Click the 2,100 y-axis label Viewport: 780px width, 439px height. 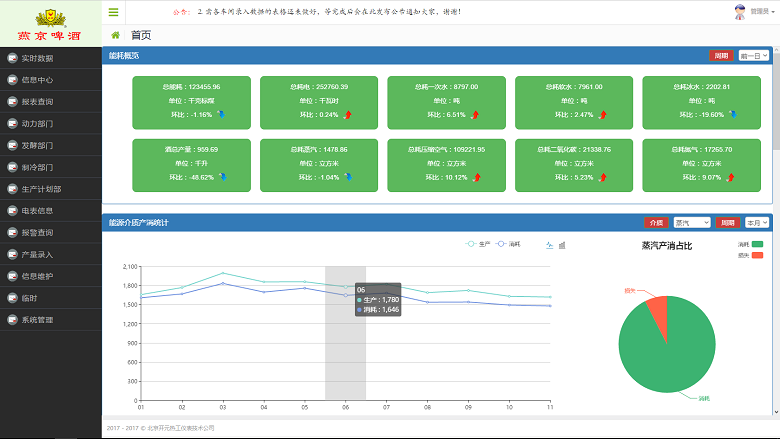pyautogui.click(x=130, y=266)
